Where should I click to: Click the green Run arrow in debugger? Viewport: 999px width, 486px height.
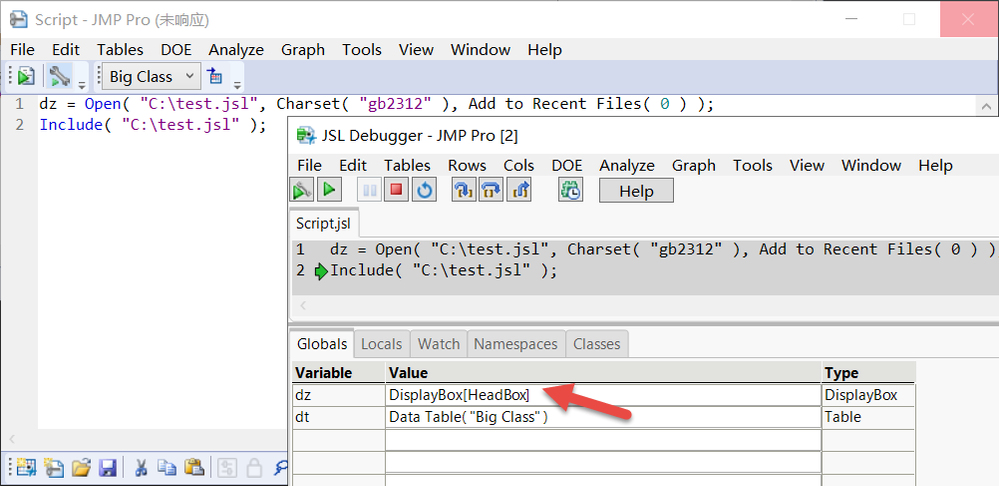(x=329, y=190)
